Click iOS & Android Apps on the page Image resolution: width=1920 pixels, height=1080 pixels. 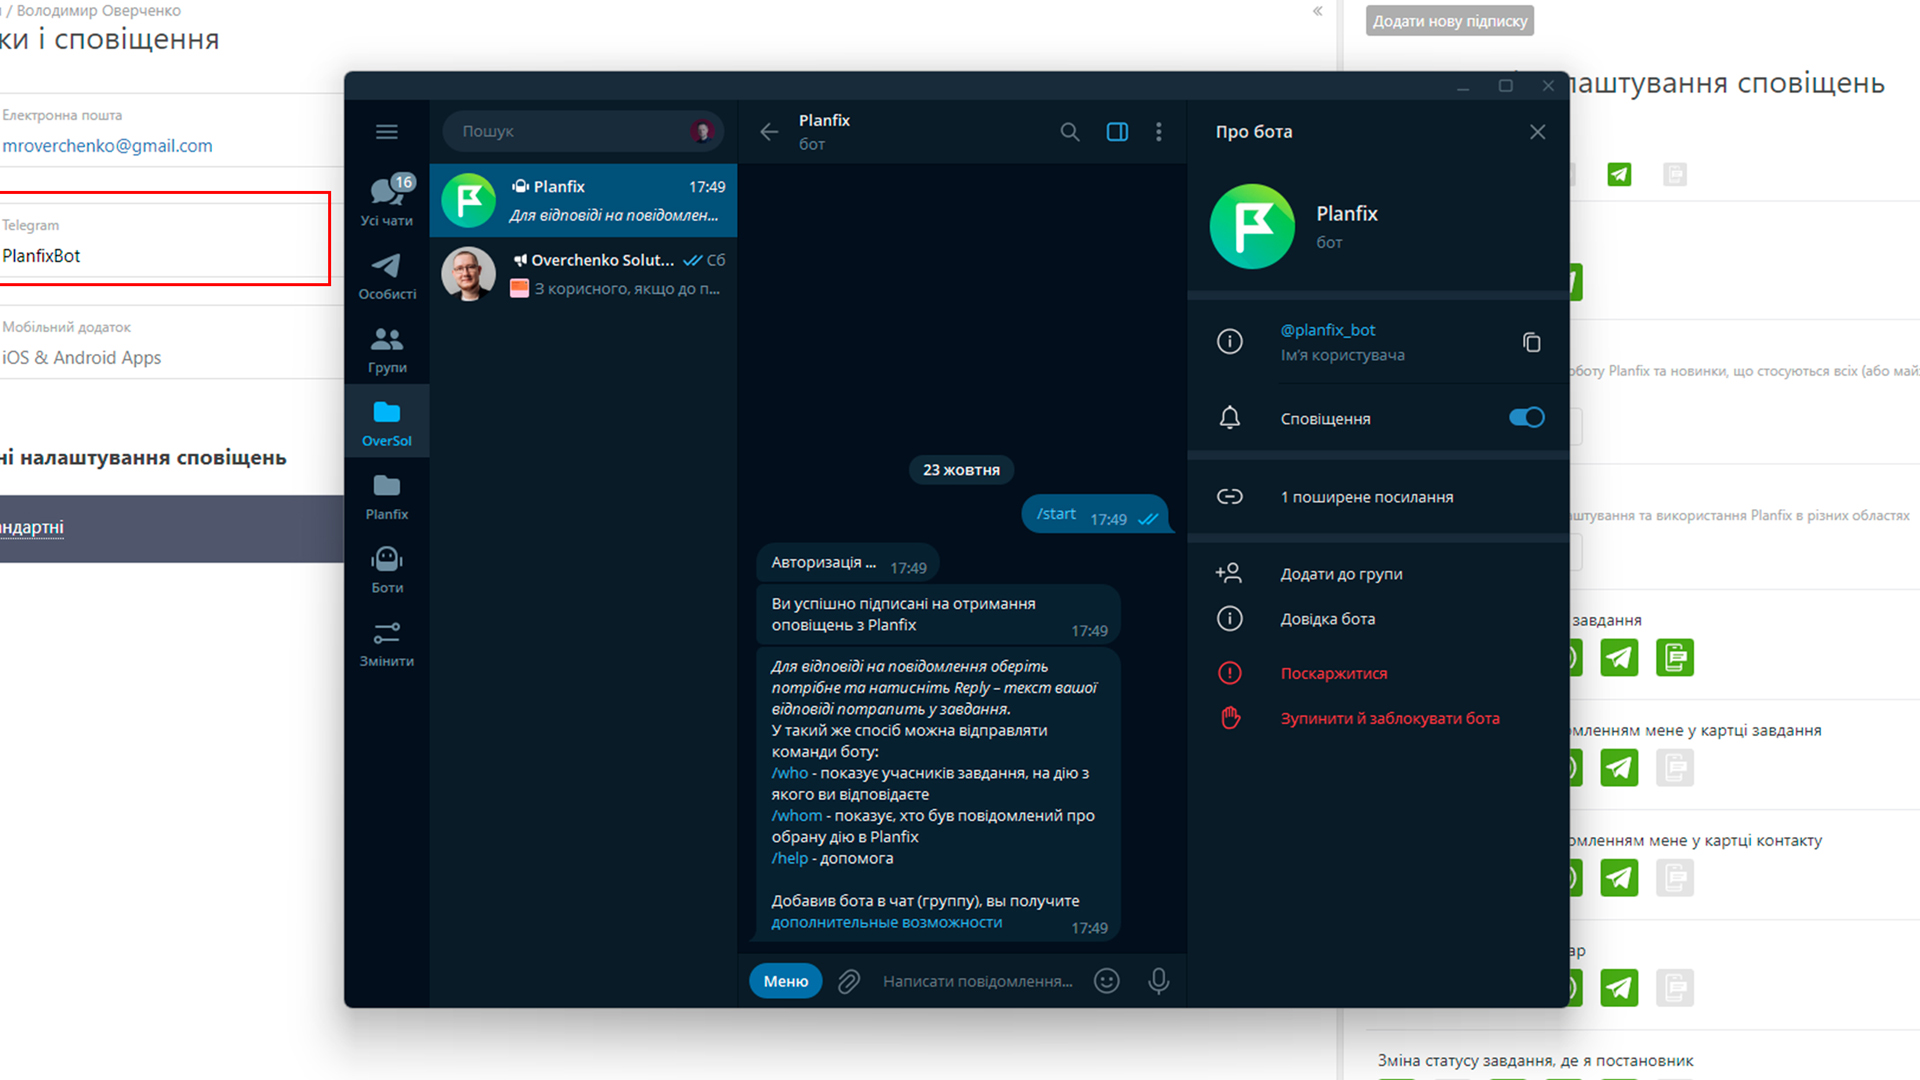click(x=81, y=358)
